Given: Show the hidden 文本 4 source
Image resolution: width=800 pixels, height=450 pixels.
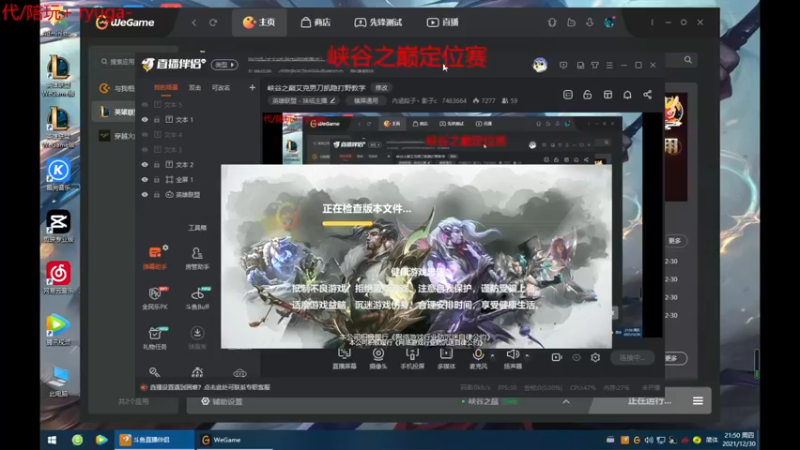Looking at the screenshot, I should click(x=145, y=135).
